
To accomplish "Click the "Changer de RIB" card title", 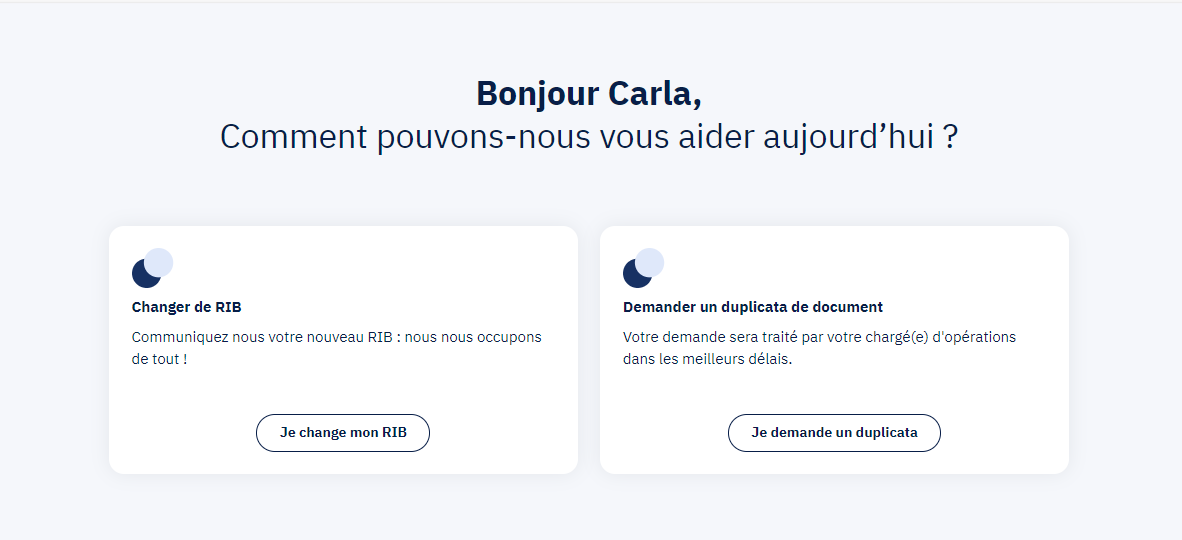I will pos(186,307).
